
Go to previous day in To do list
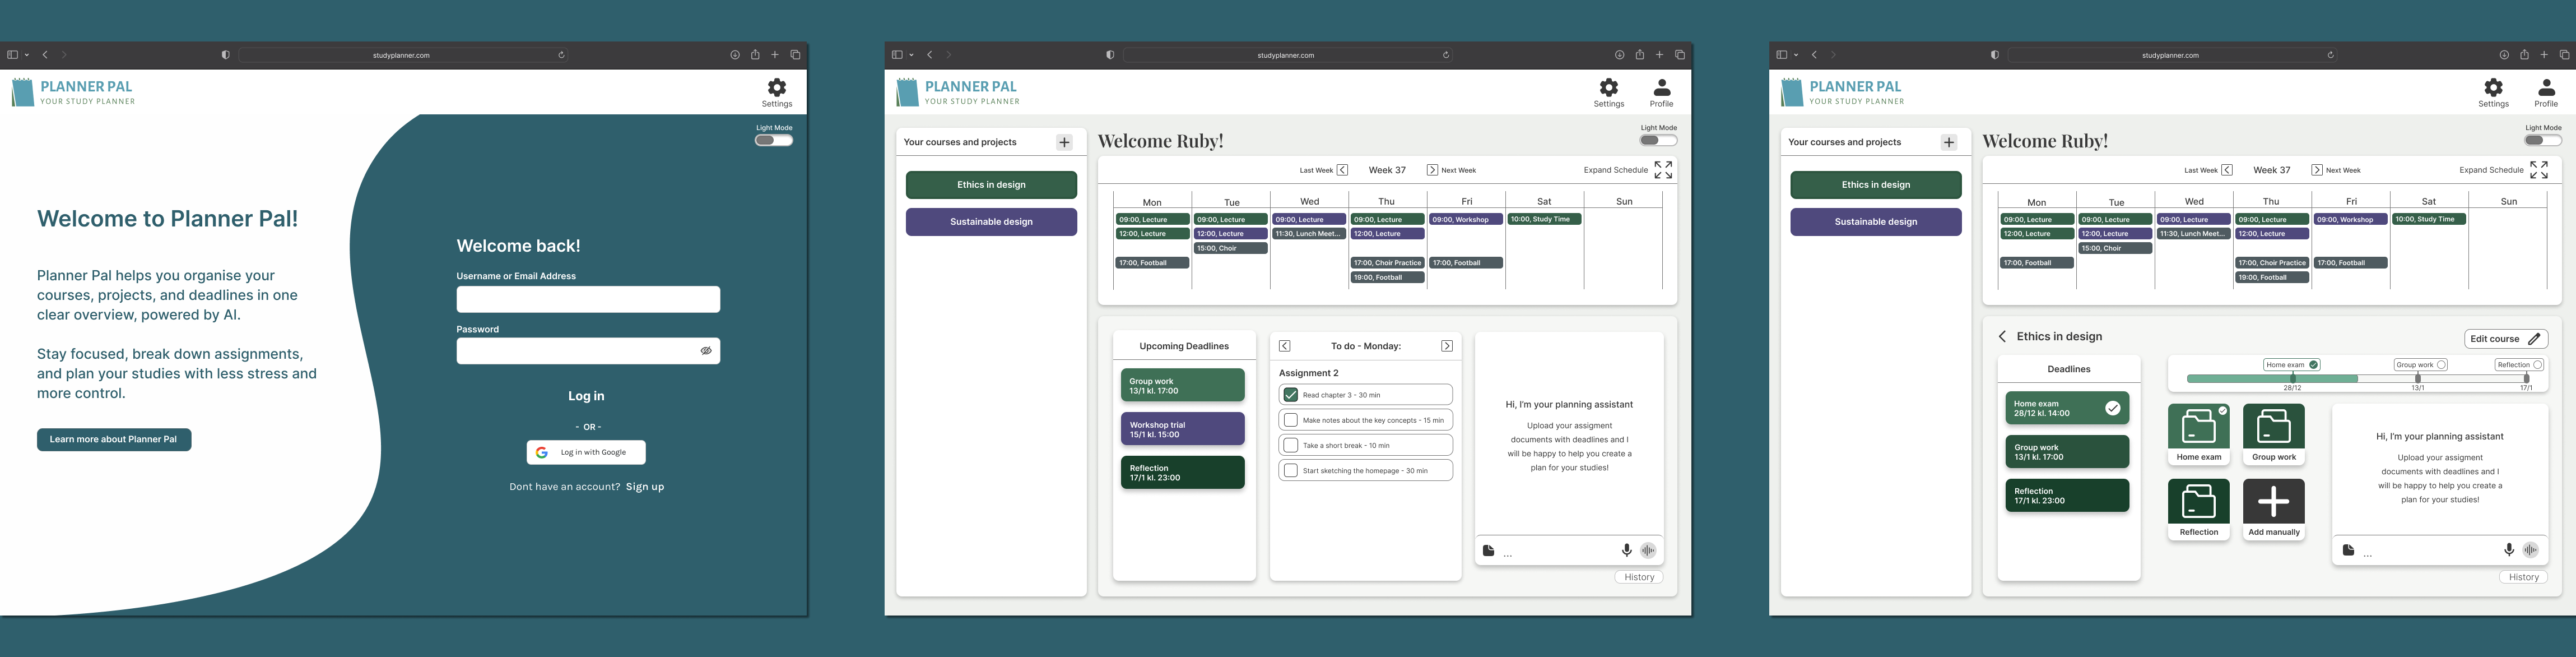1285,346
